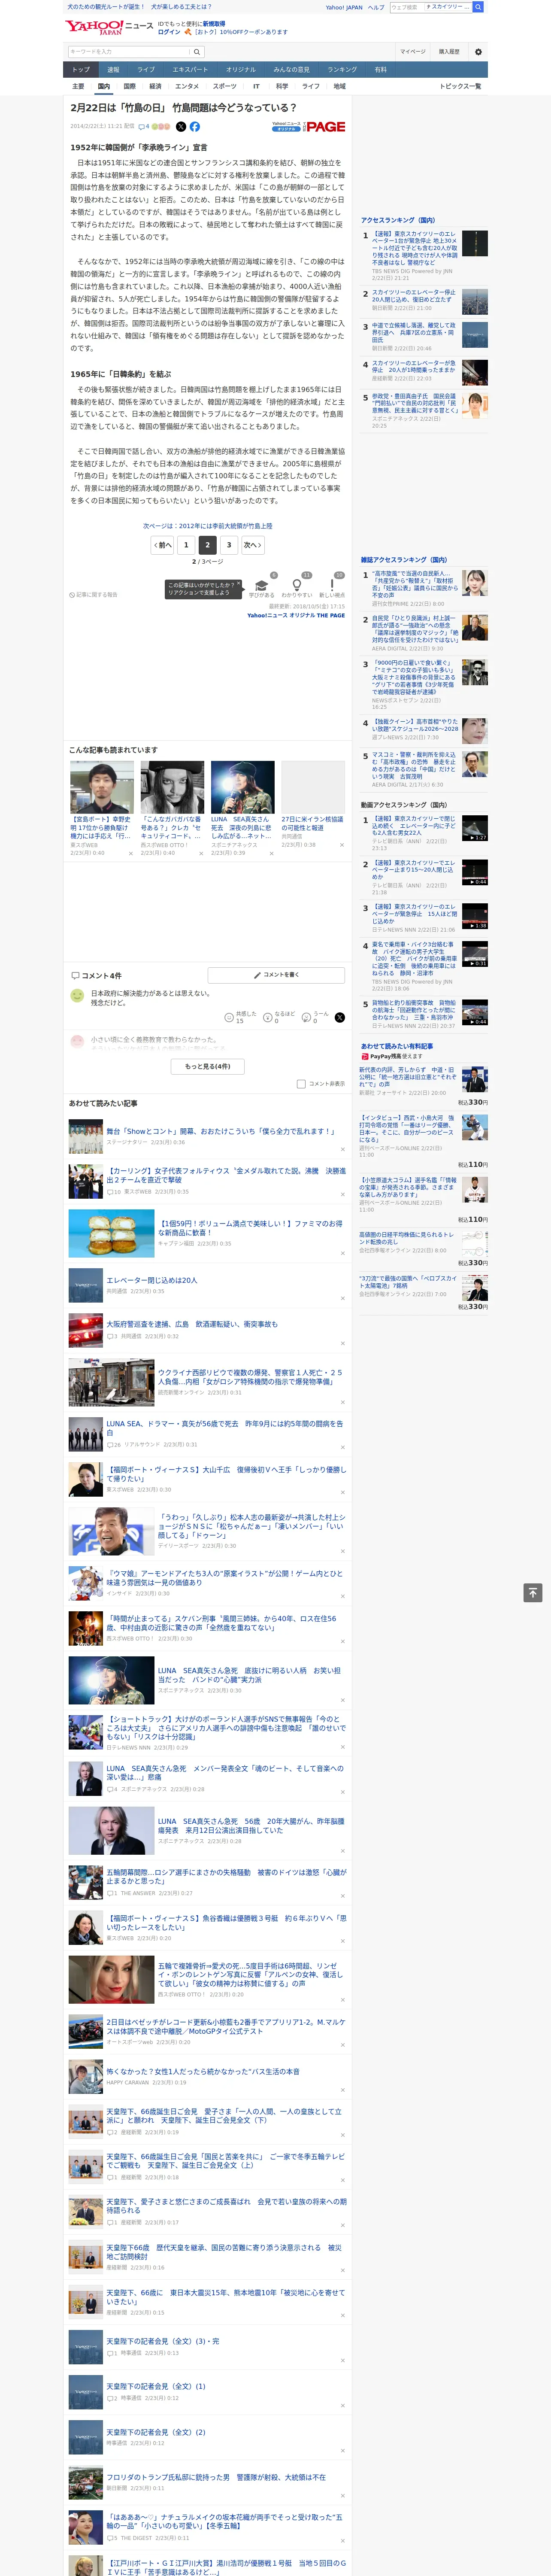Share article on Facebook icon below headline

[x=195, y=127]
